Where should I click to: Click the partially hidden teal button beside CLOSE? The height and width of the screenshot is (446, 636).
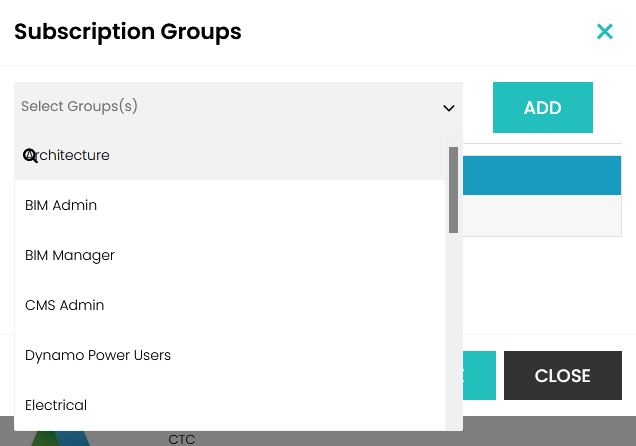[480, 376]
